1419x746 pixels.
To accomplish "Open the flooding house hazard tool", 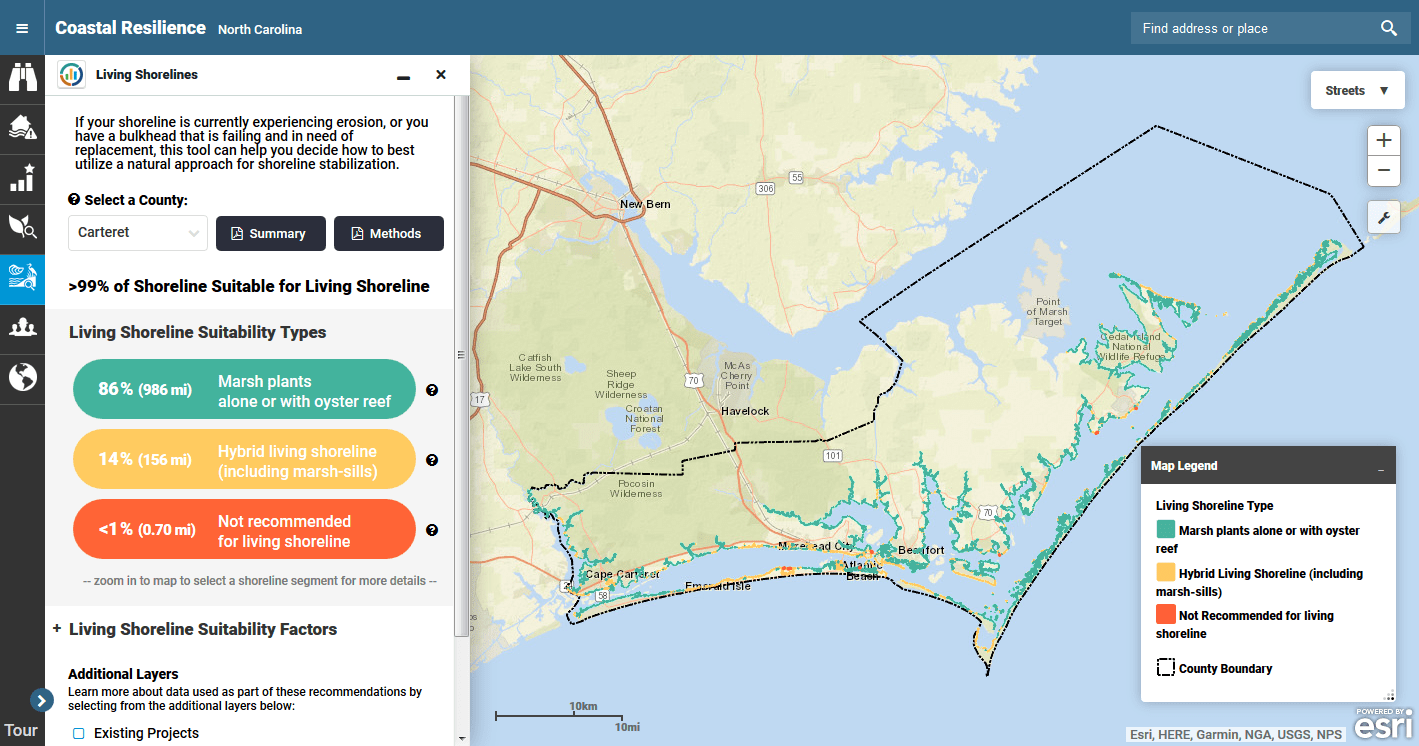I will (22, 128).
